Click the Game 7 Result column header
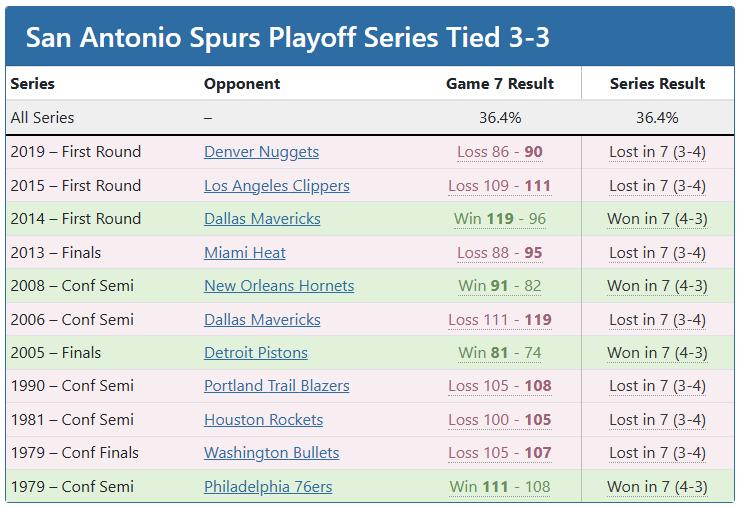This screenshot has width=739, height=508. (500, 84)
